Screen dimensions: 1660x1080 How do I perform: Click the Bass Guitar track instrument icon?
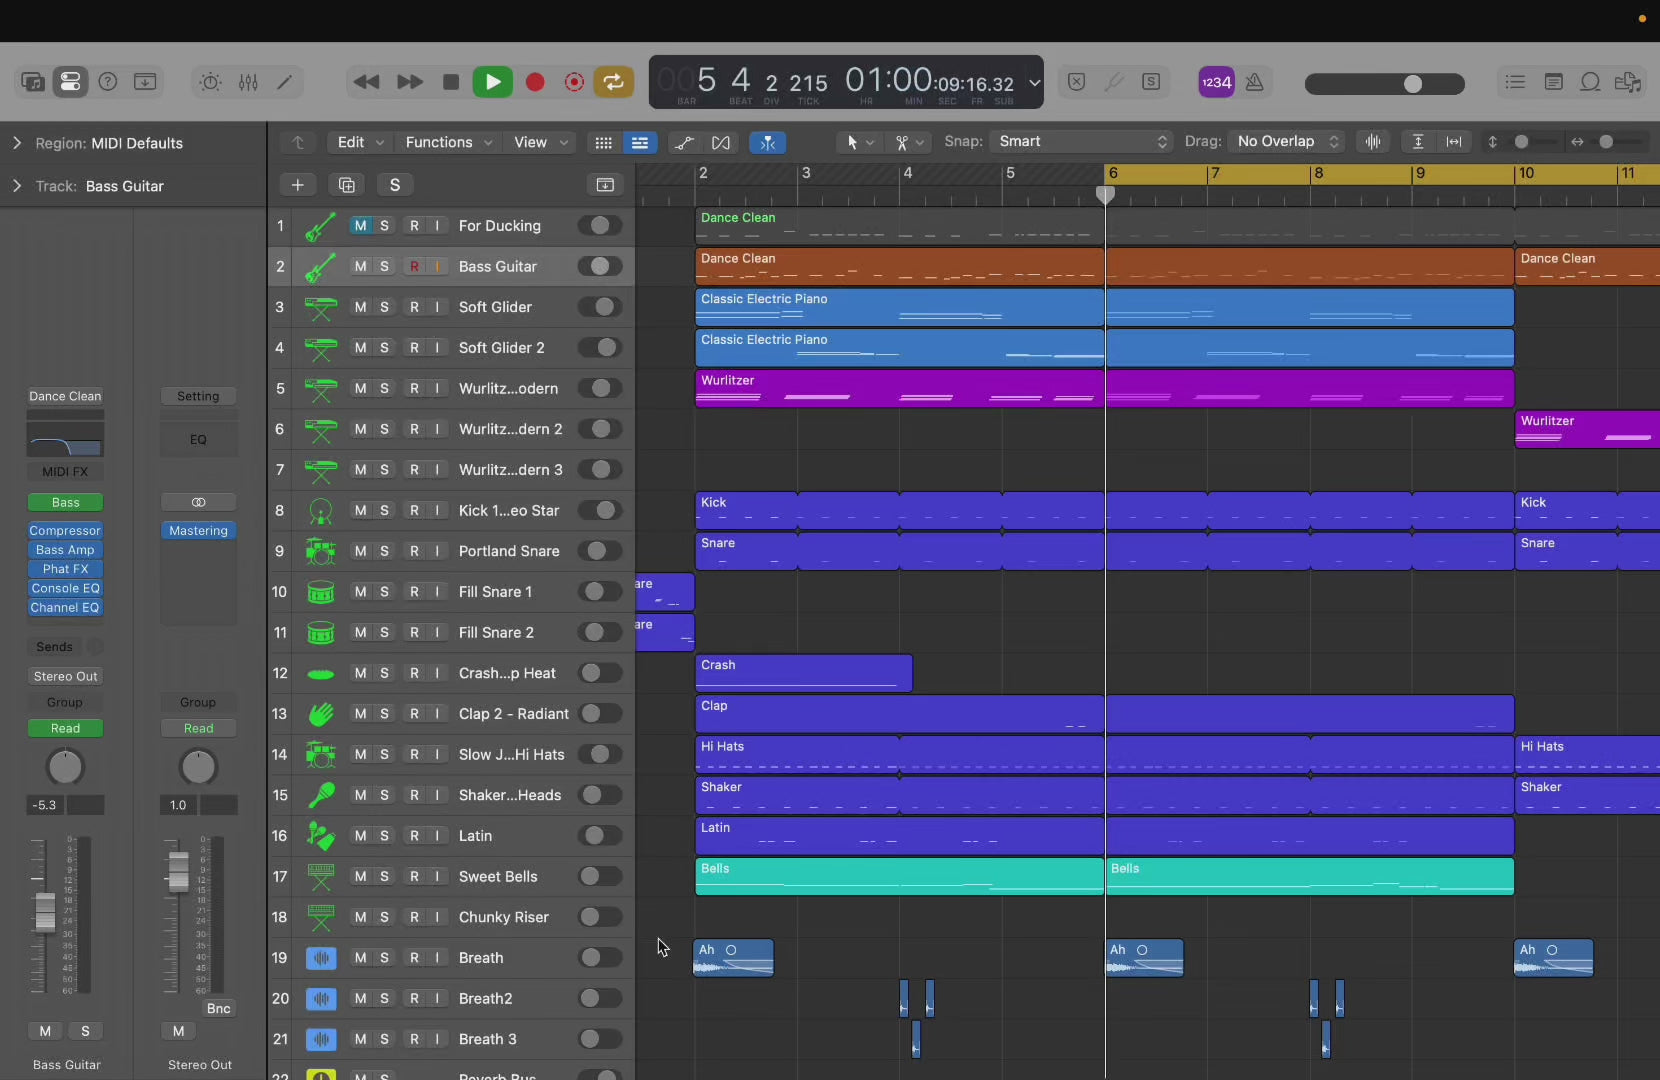(x=320, y=267)
